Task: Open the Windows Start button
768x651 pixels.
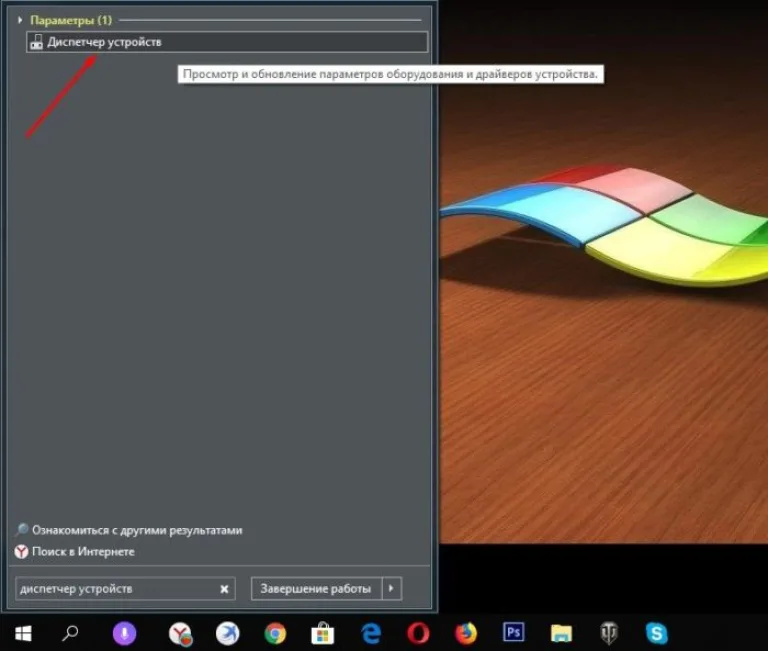Action: coord(23,633)
